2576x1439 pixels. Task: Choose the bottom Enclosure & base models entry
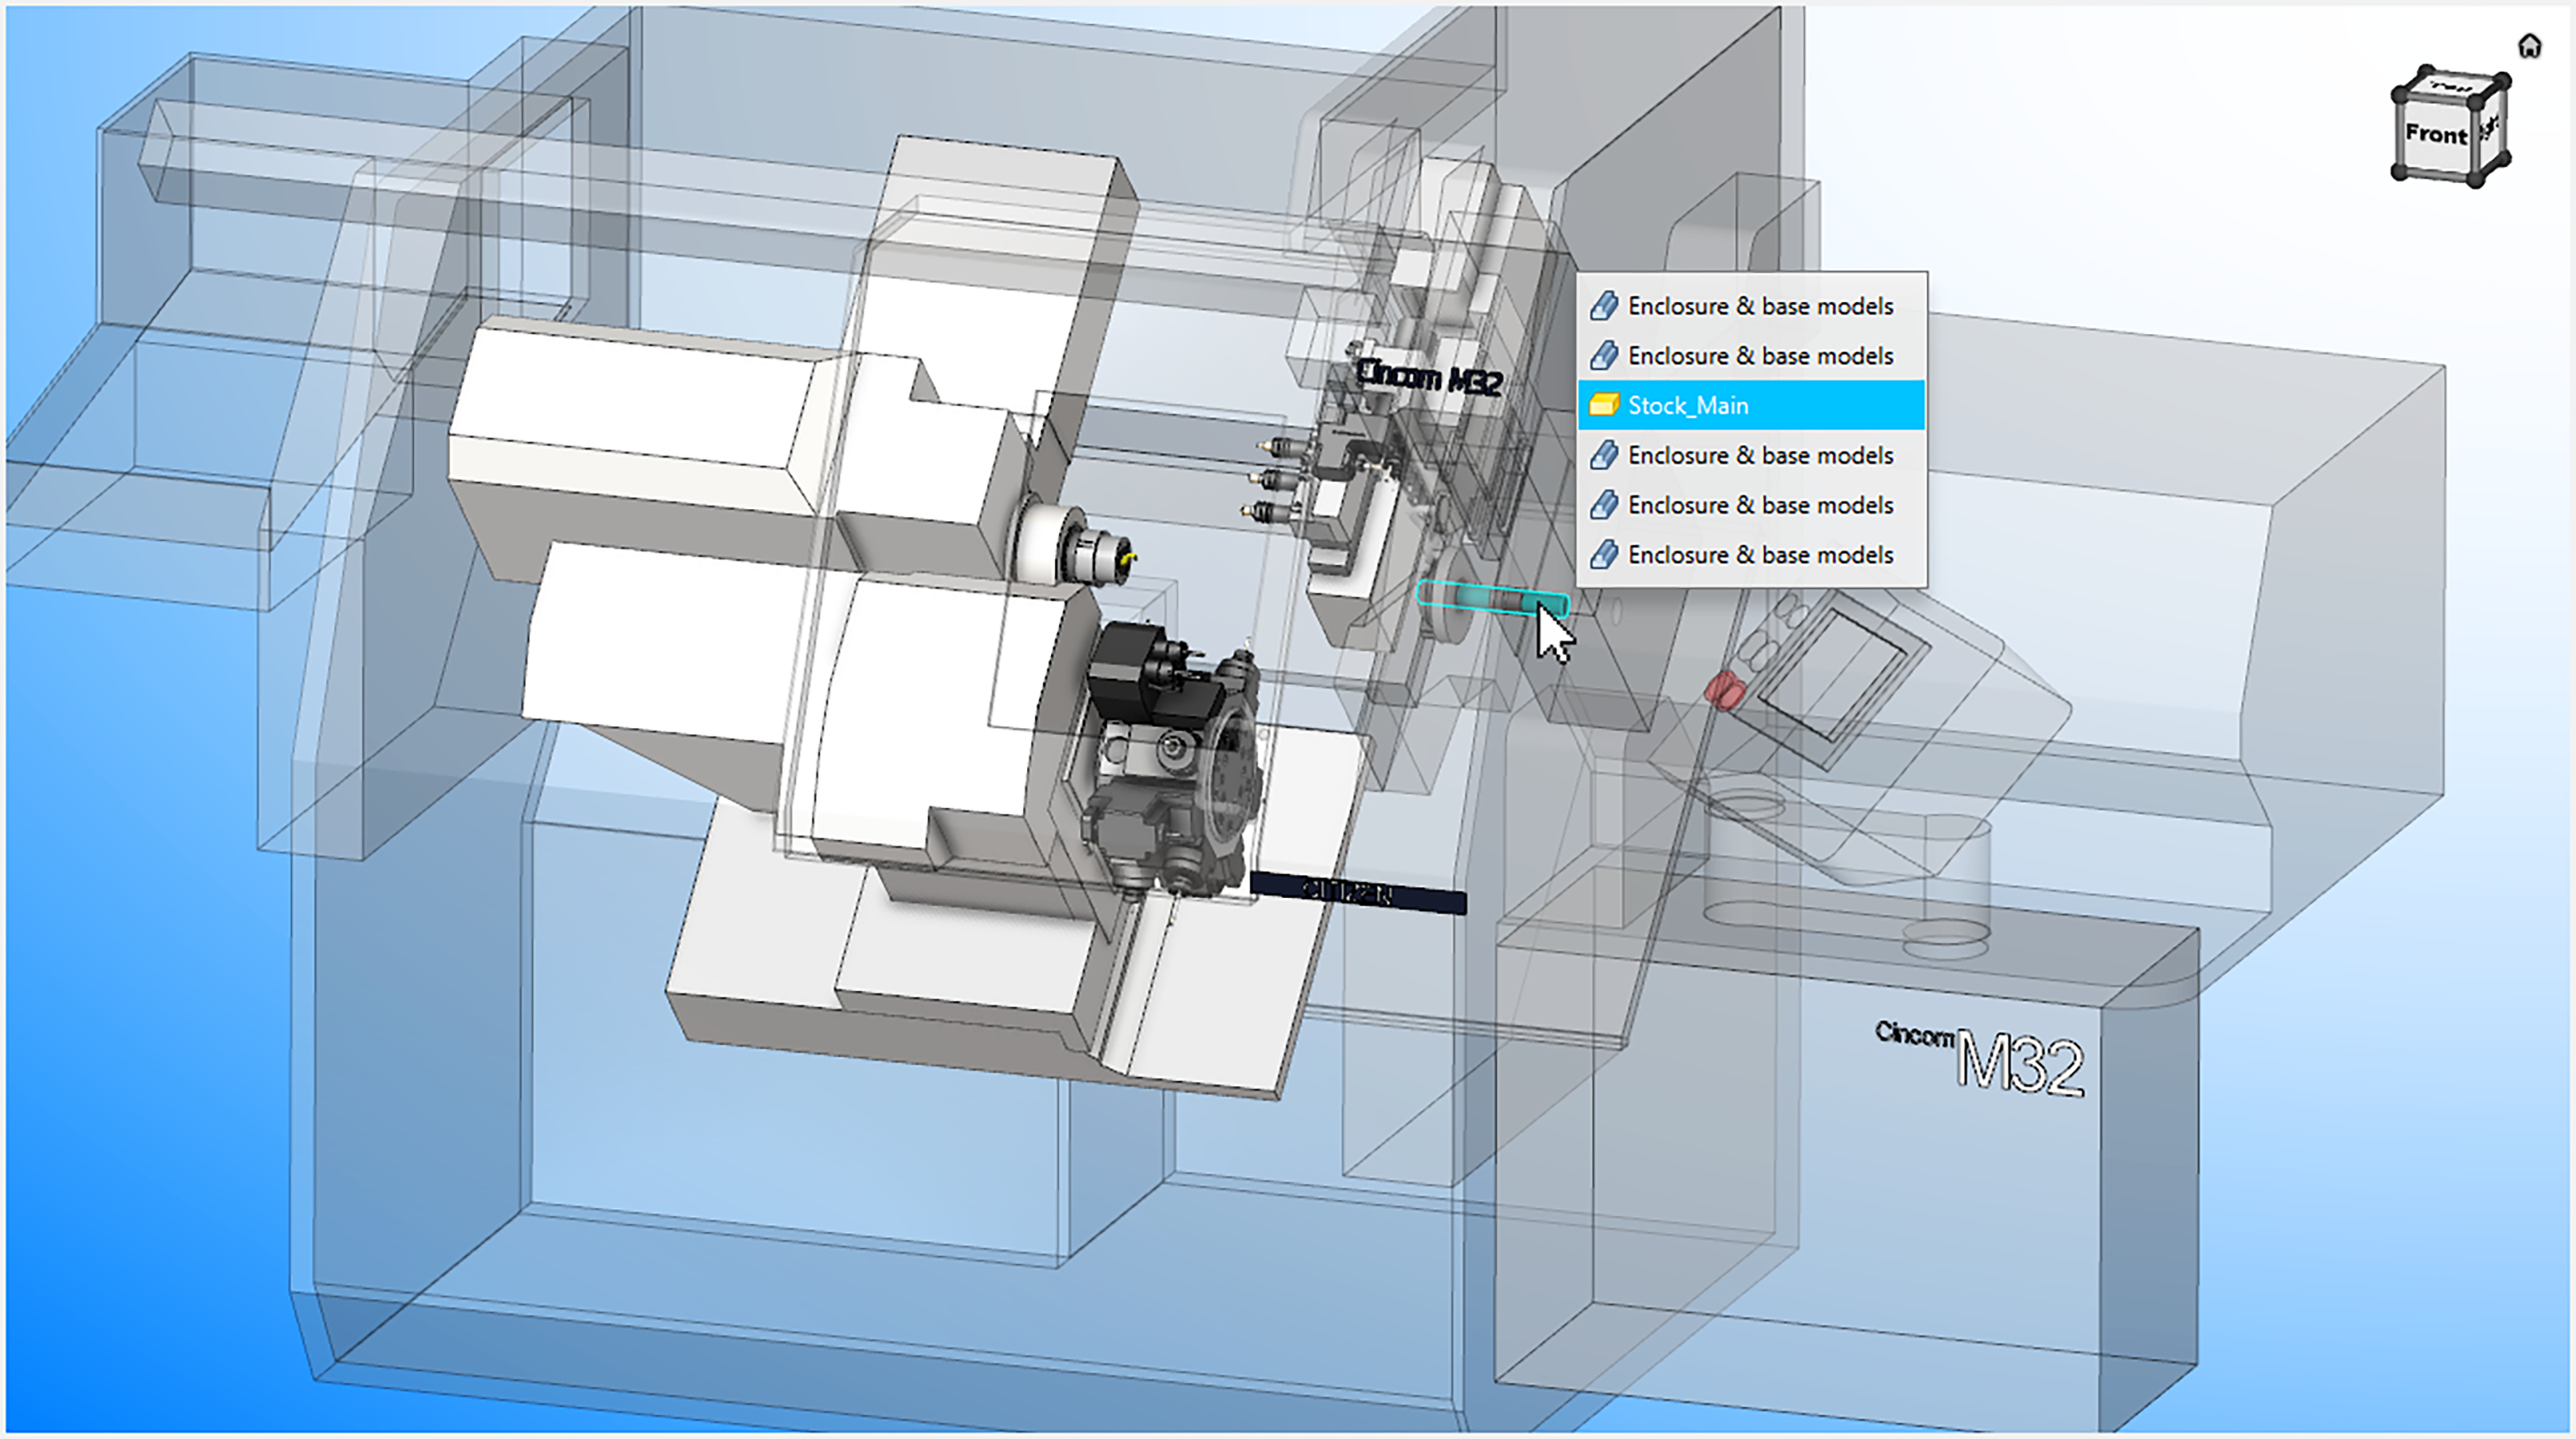pos(1751,555)
